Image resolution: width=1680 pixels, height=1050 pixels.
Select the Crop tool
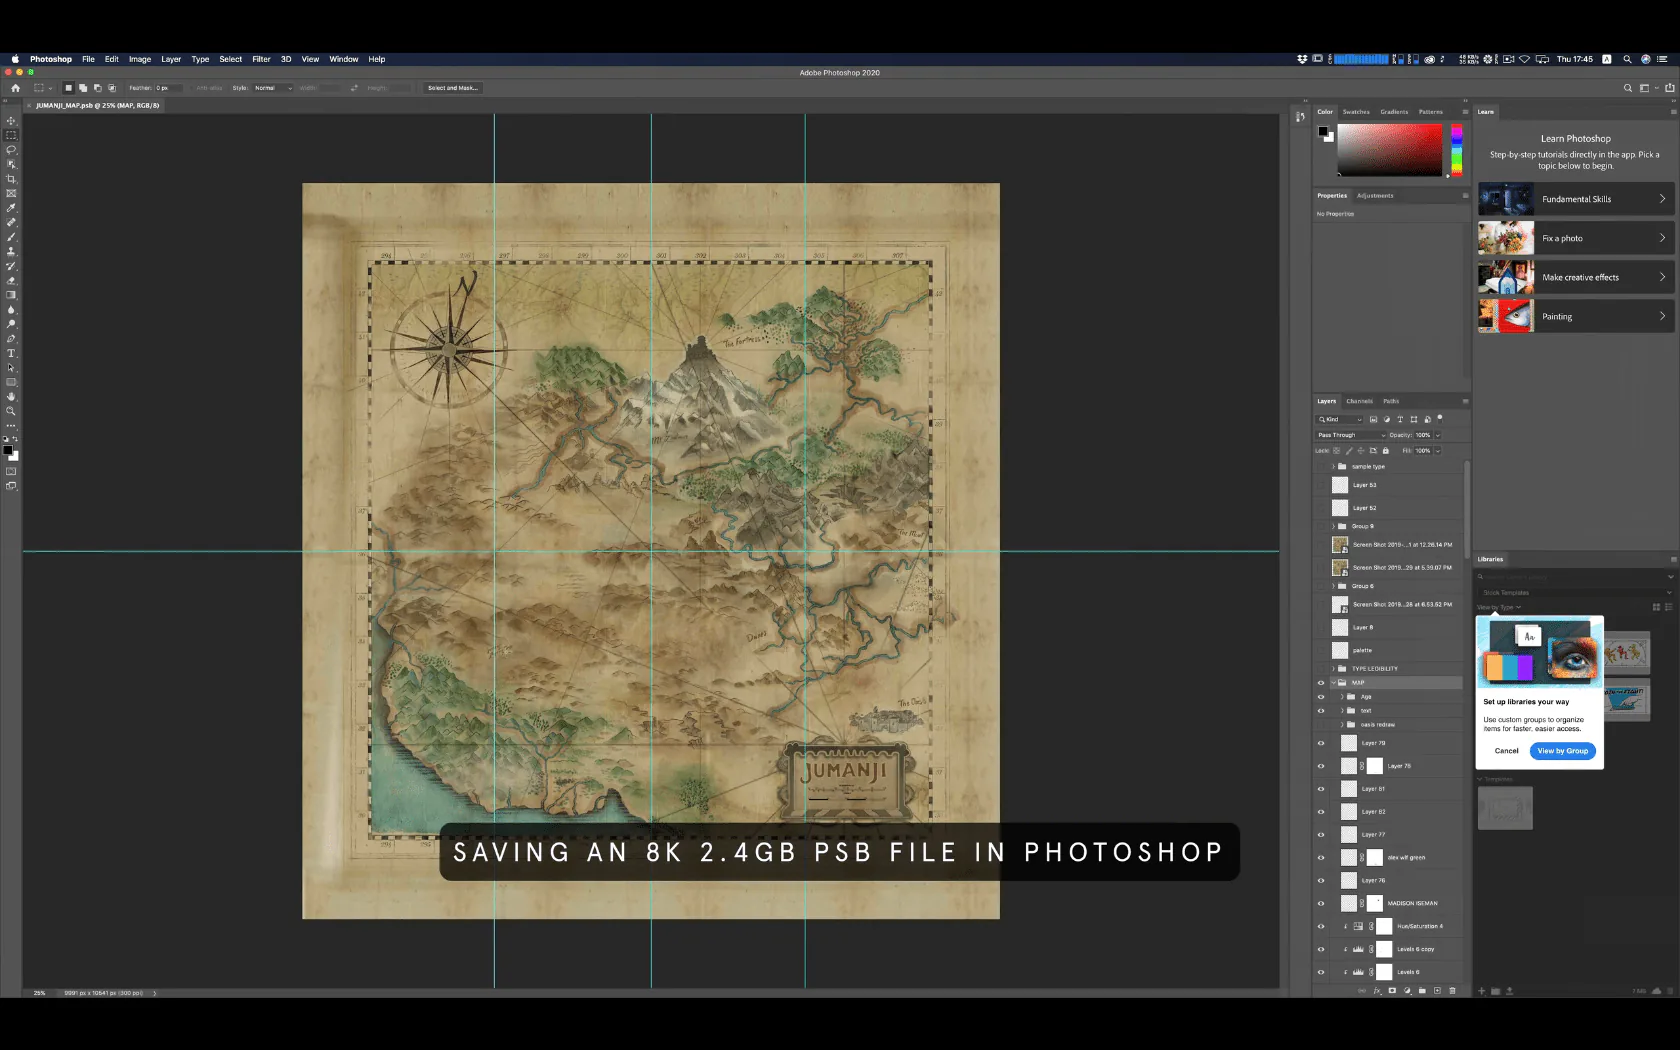pos(11,179)
